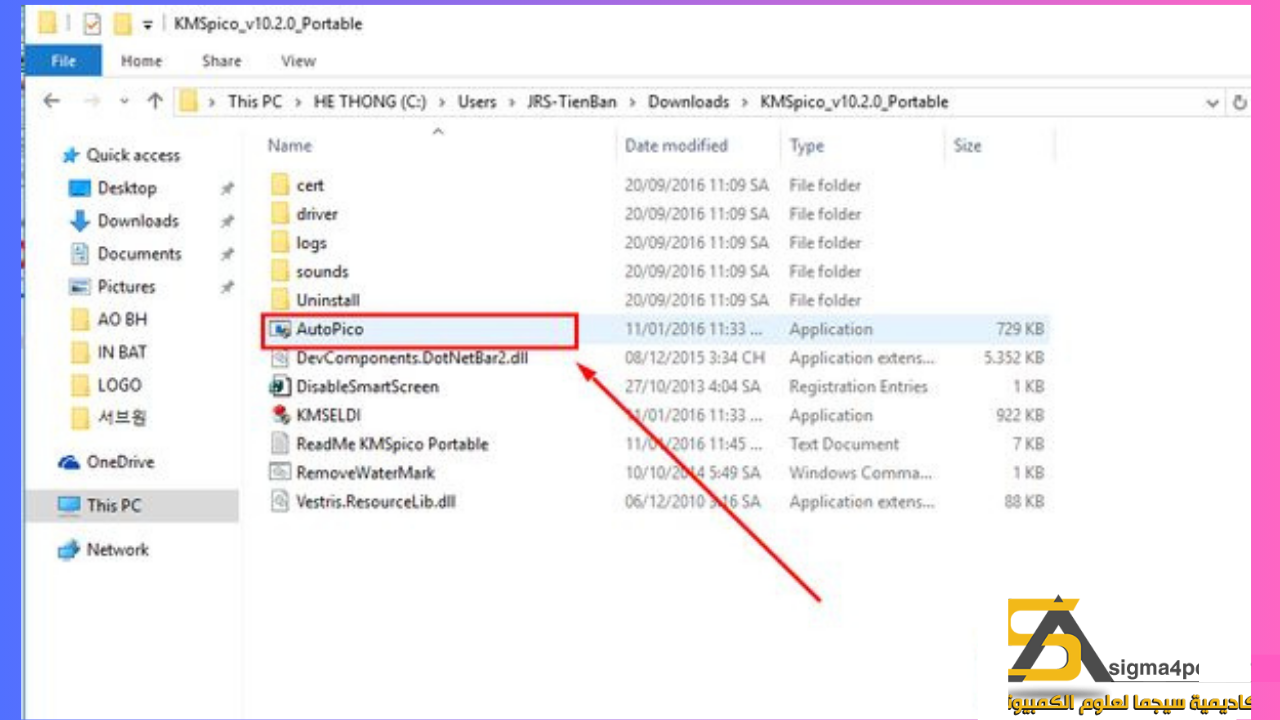Select Network in navigation pane
Screen dimensions: 1280x720
(117, 549)
